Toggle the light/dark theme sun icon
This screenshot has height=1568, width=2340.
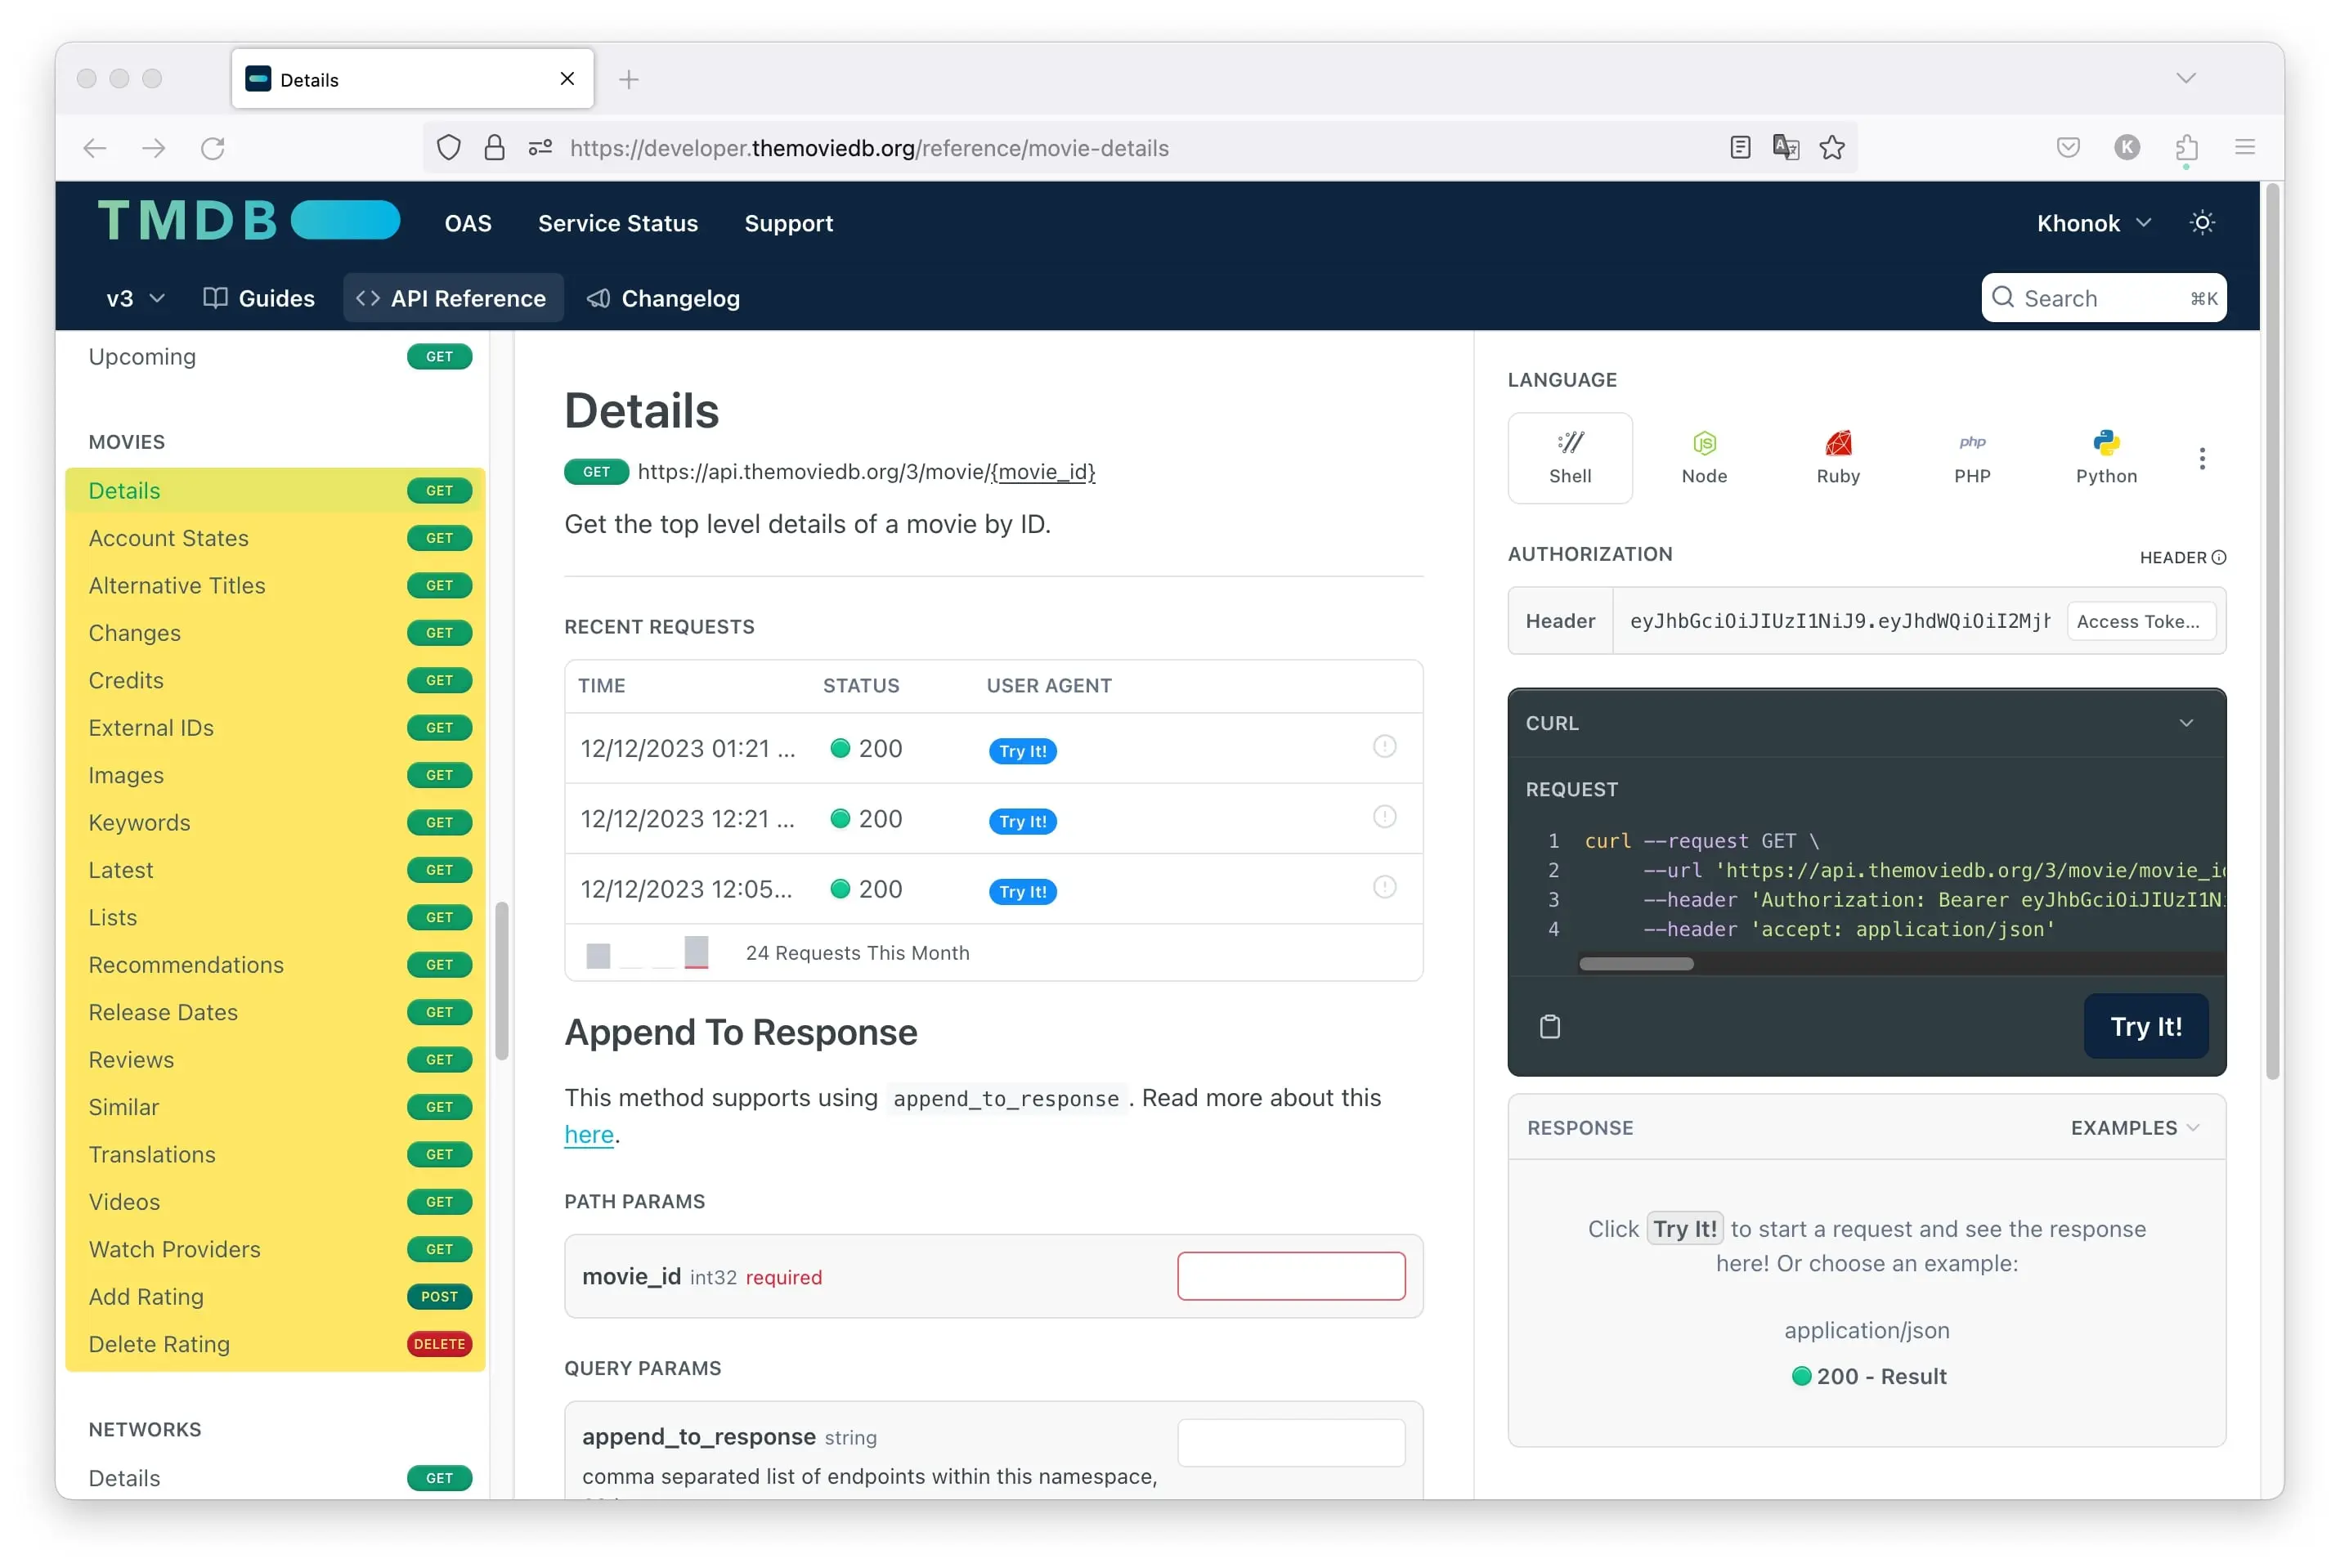(x=2202, y=223)
